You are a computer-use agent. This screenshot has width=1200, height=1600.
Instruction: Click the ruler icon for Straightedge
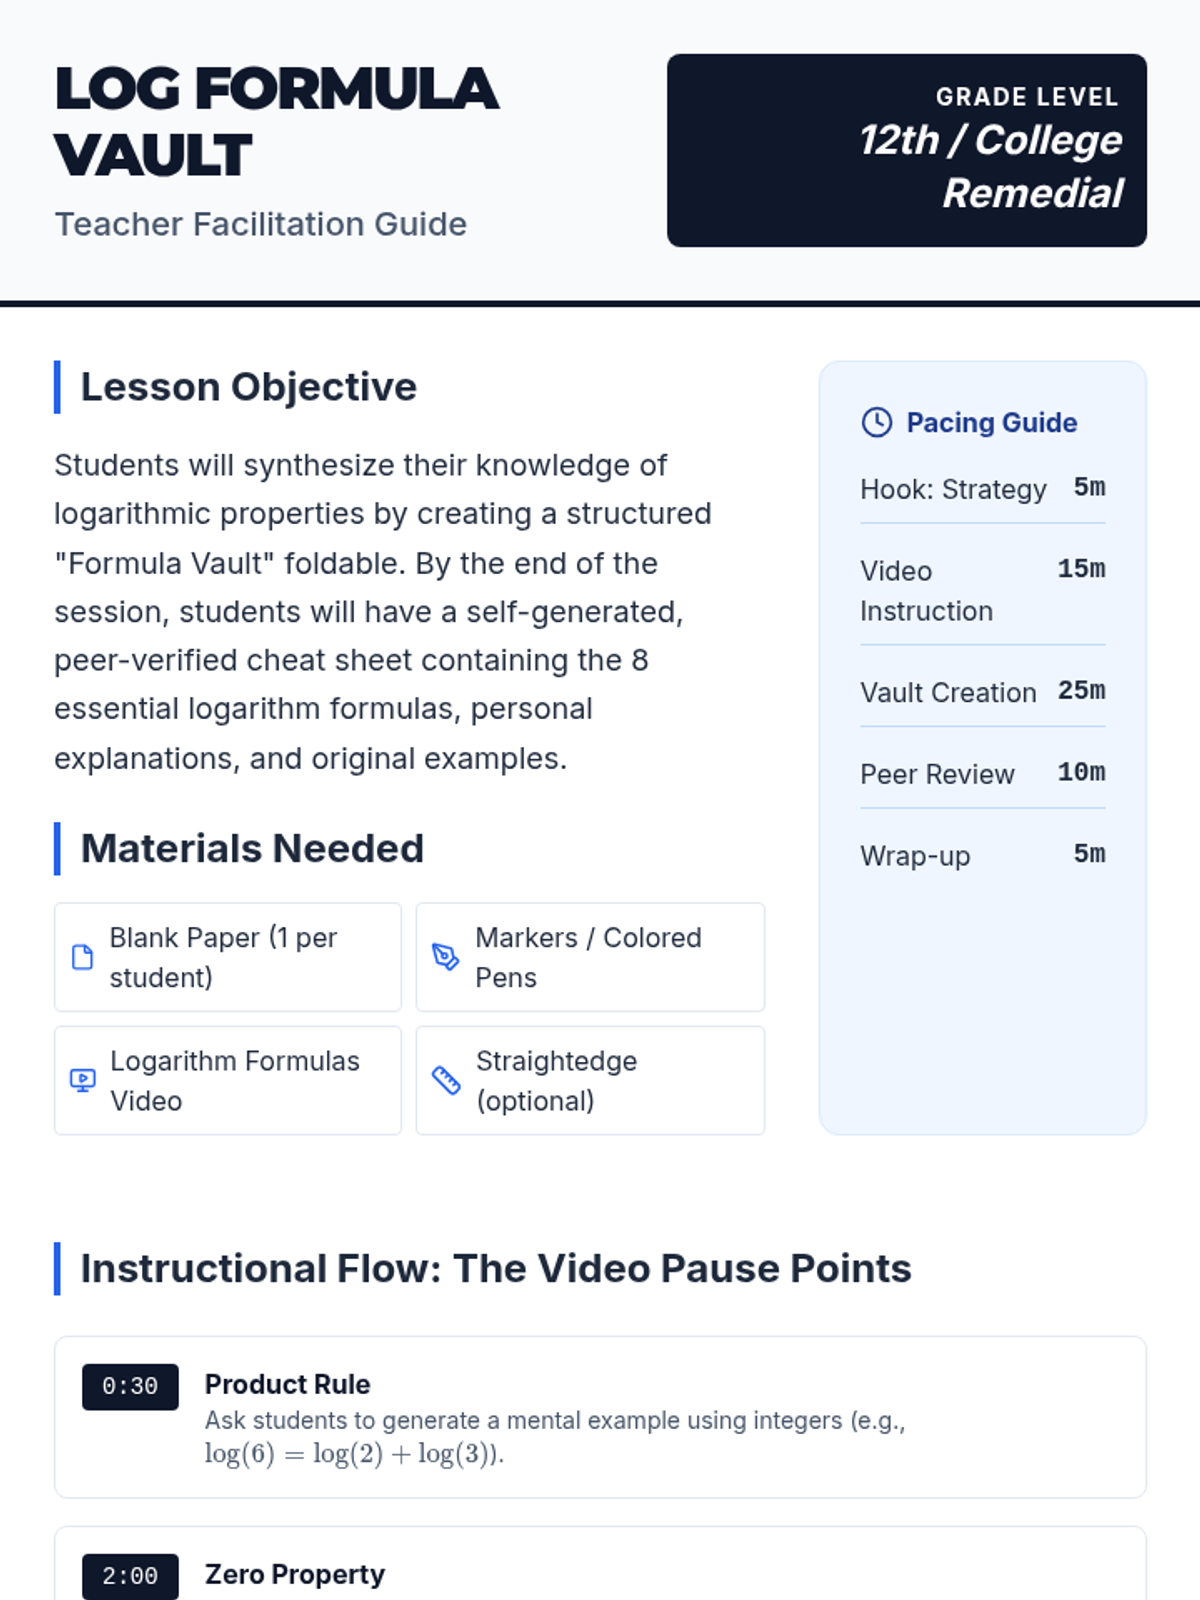click(445, 1080)
